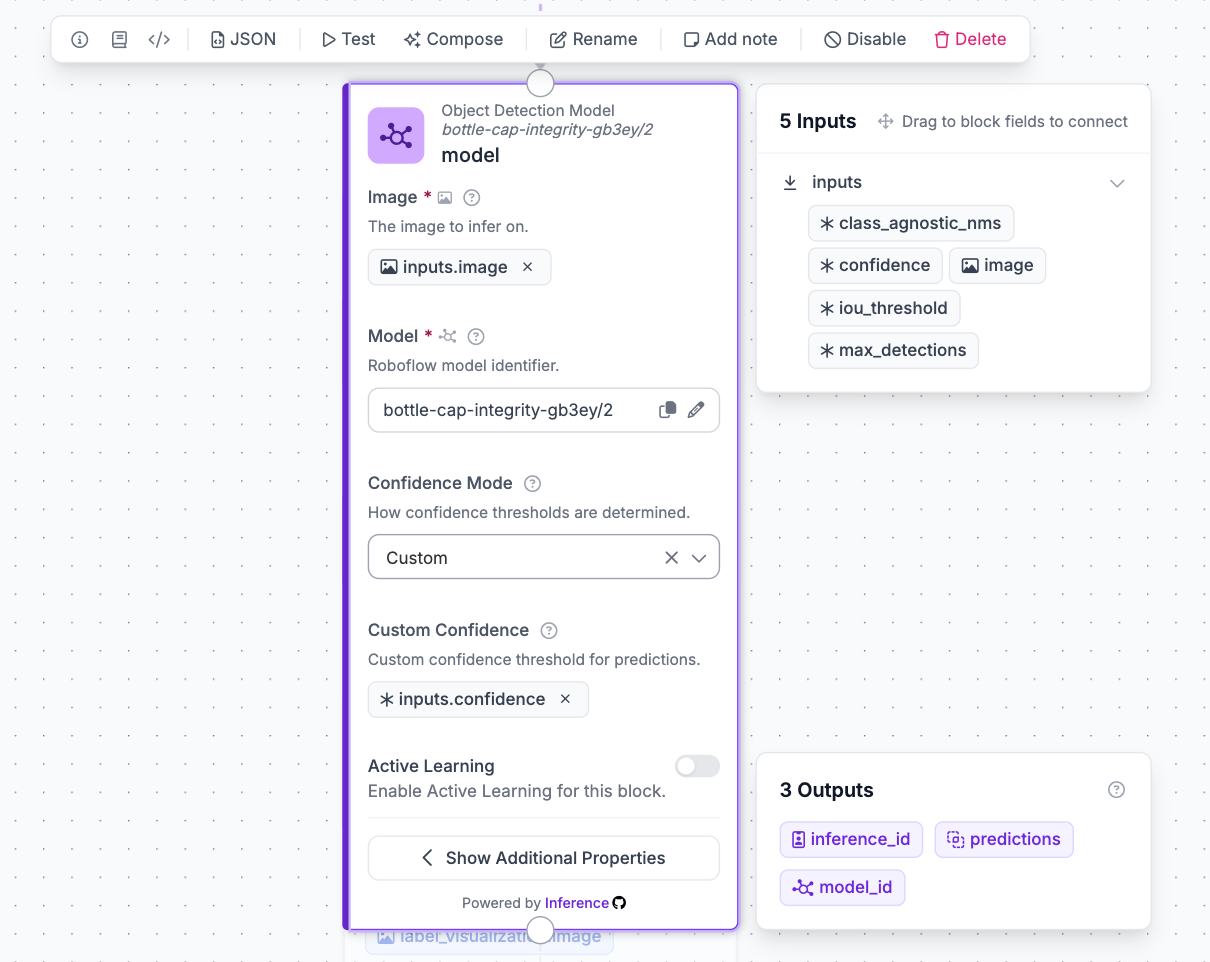Run the Test action

click(348, 40)
